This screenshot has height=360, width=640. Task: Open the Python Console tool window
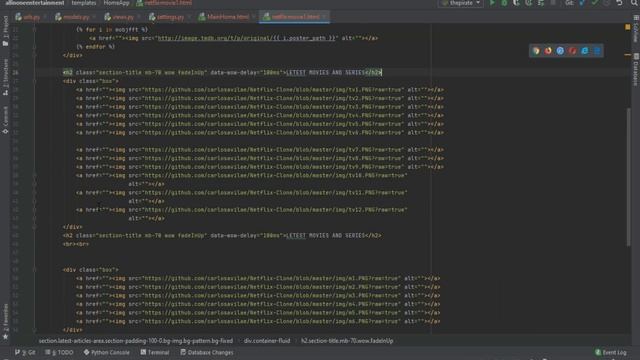[x=106, y=352]
